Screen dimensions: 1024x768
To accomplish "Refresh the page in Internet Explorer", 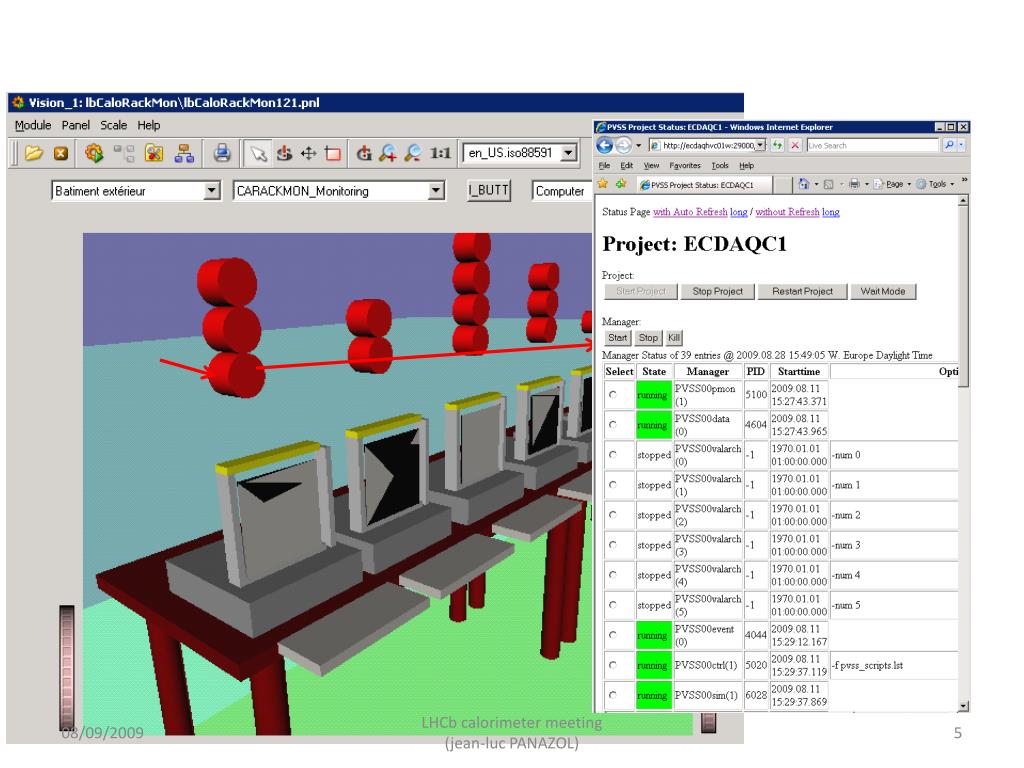I will point(777,146).
